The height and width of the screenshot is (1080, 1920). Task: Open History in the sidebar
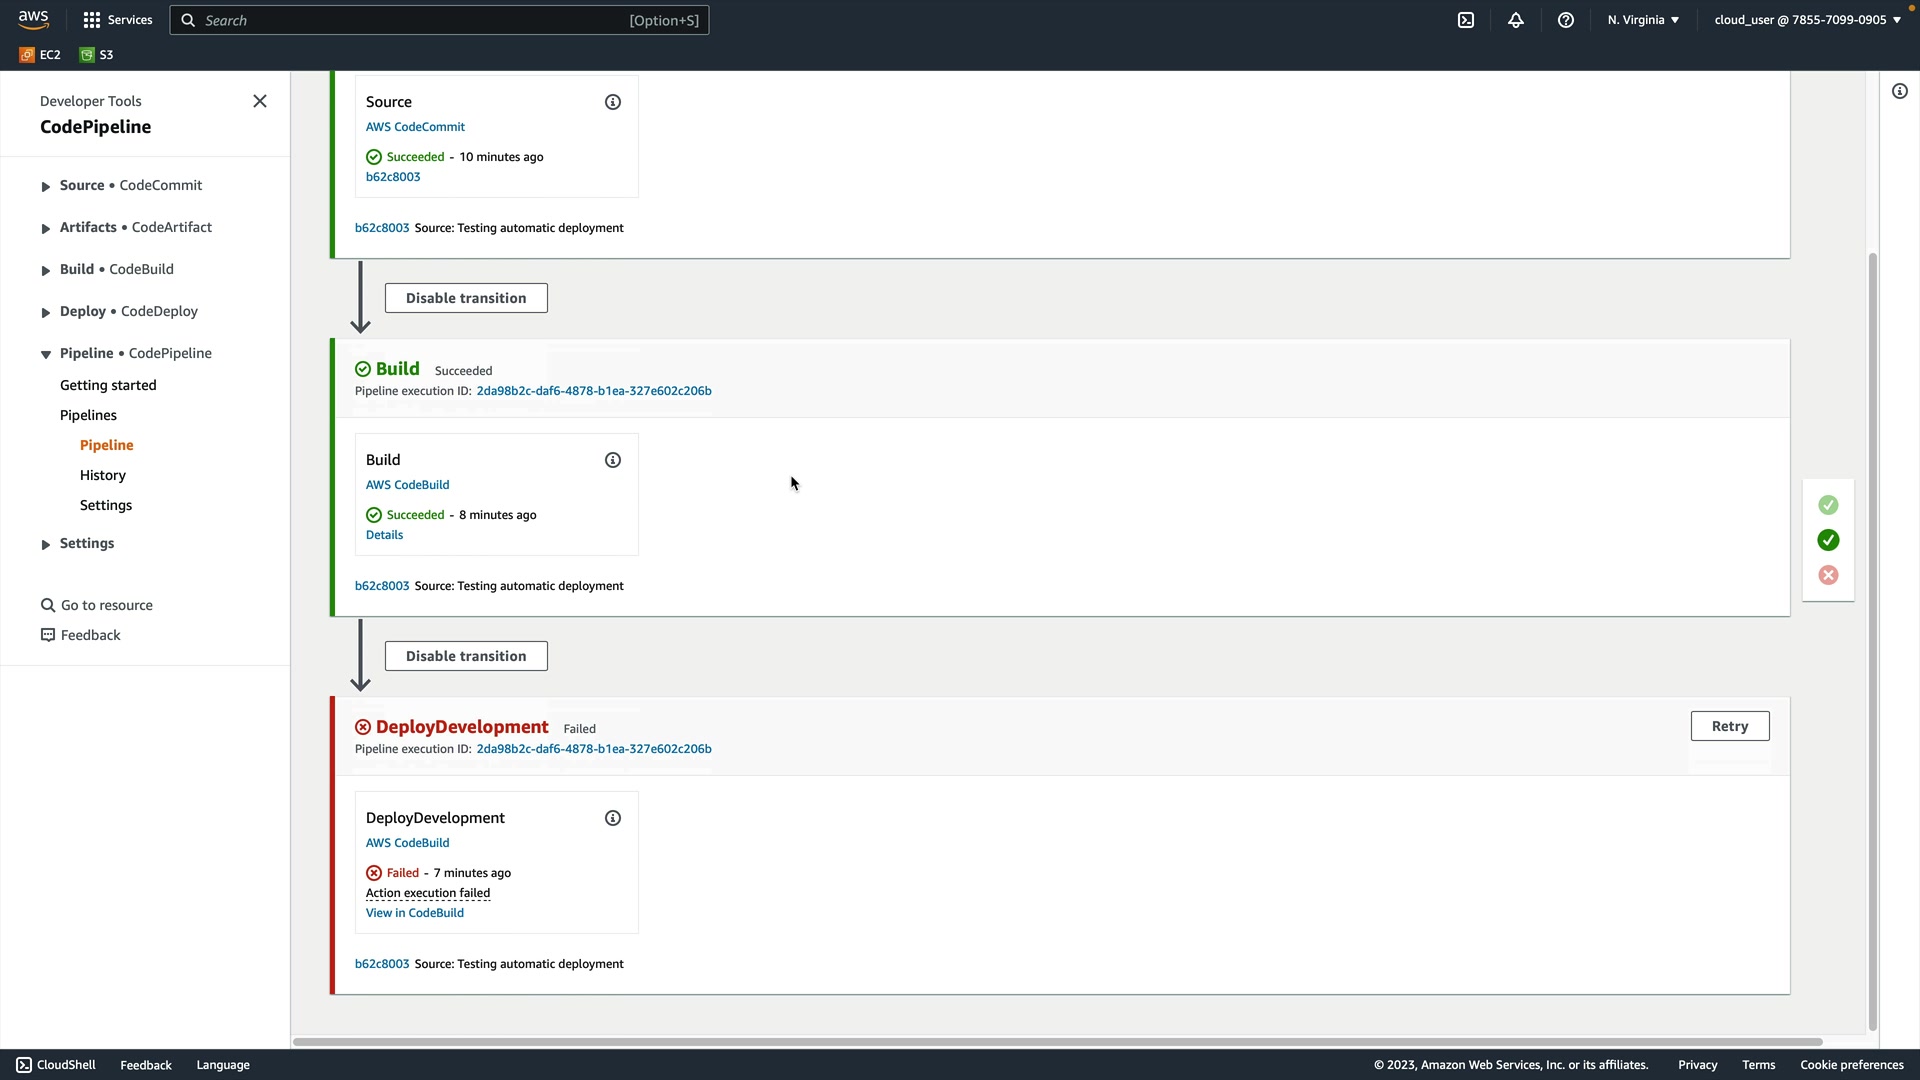103,475
